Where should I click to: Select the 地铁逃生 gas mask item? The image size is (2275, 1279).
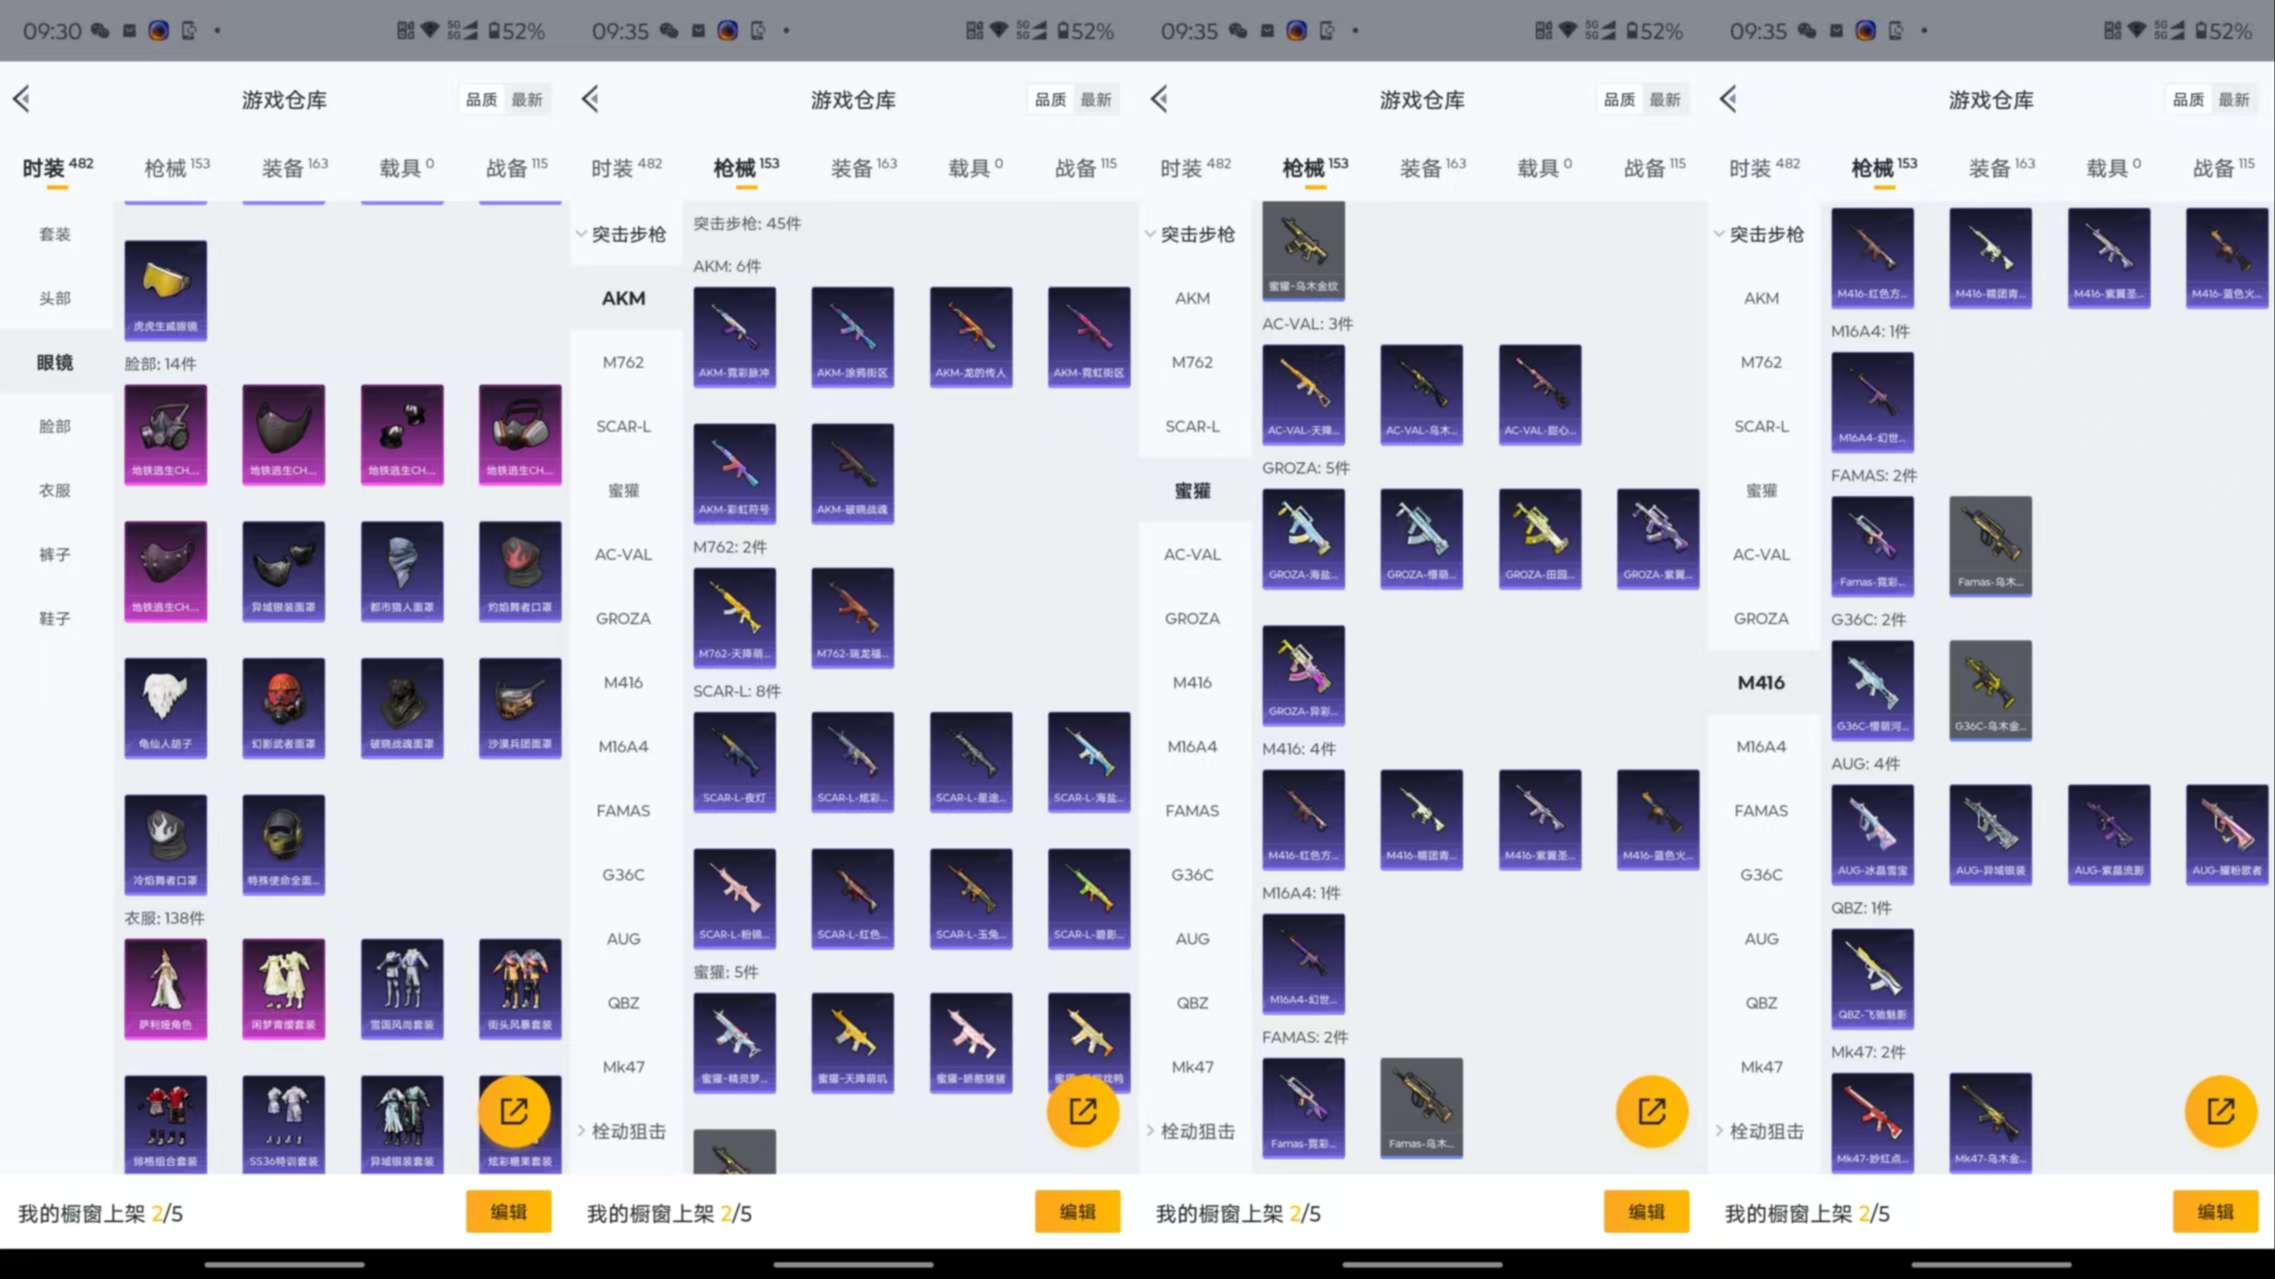tap(165, 434)
